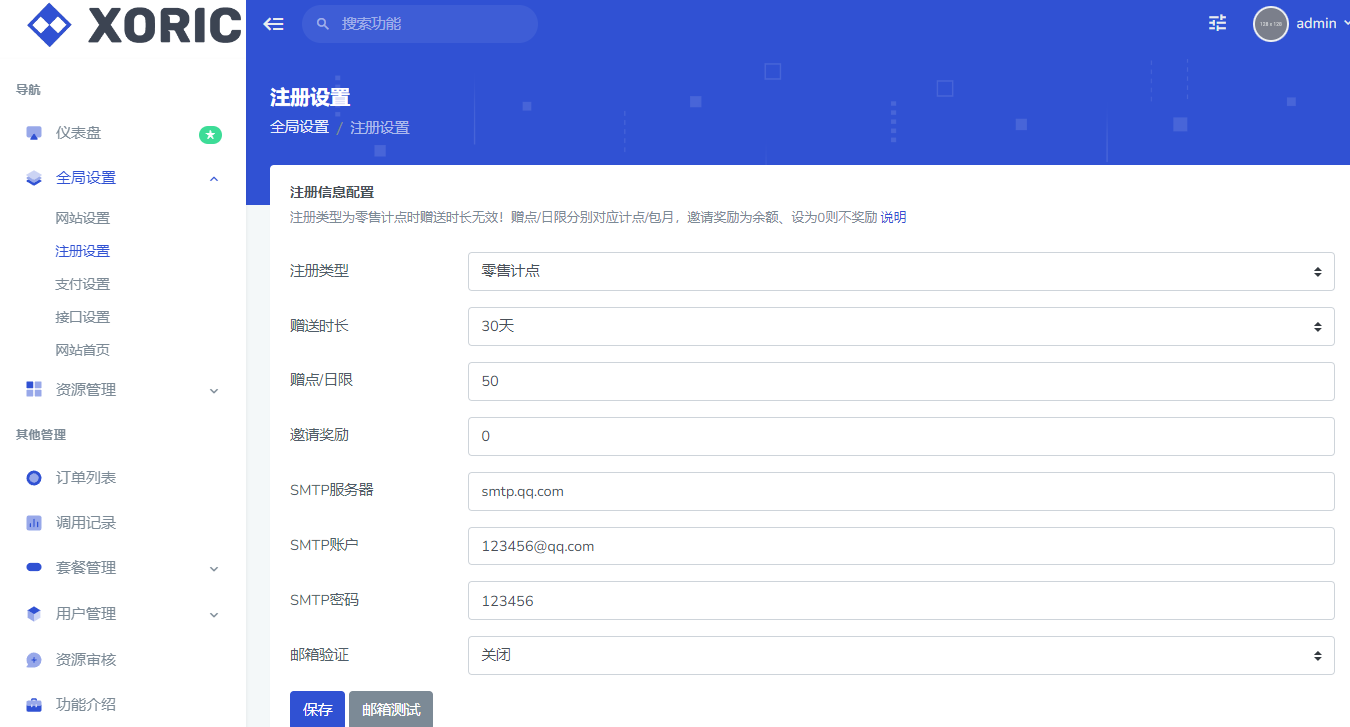Select 支付设置 menu item

82,284
